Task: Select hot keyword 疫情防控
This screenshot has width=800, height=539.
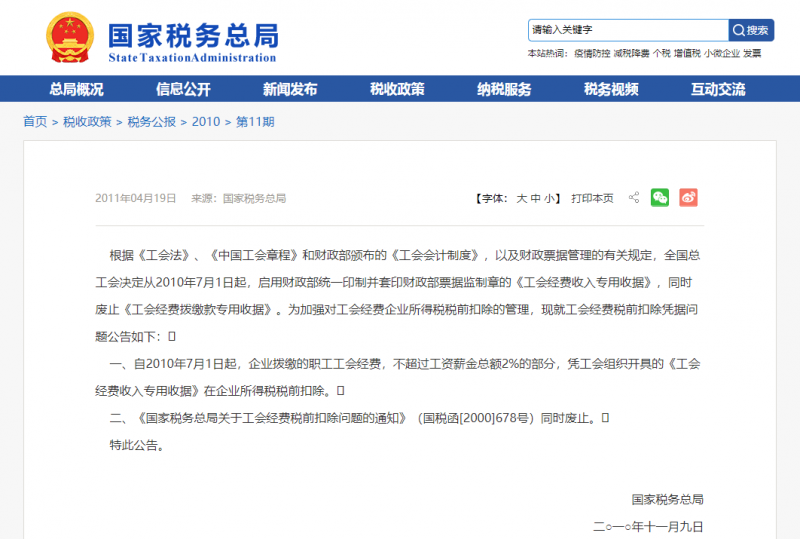Action: (x=591, y=53)
